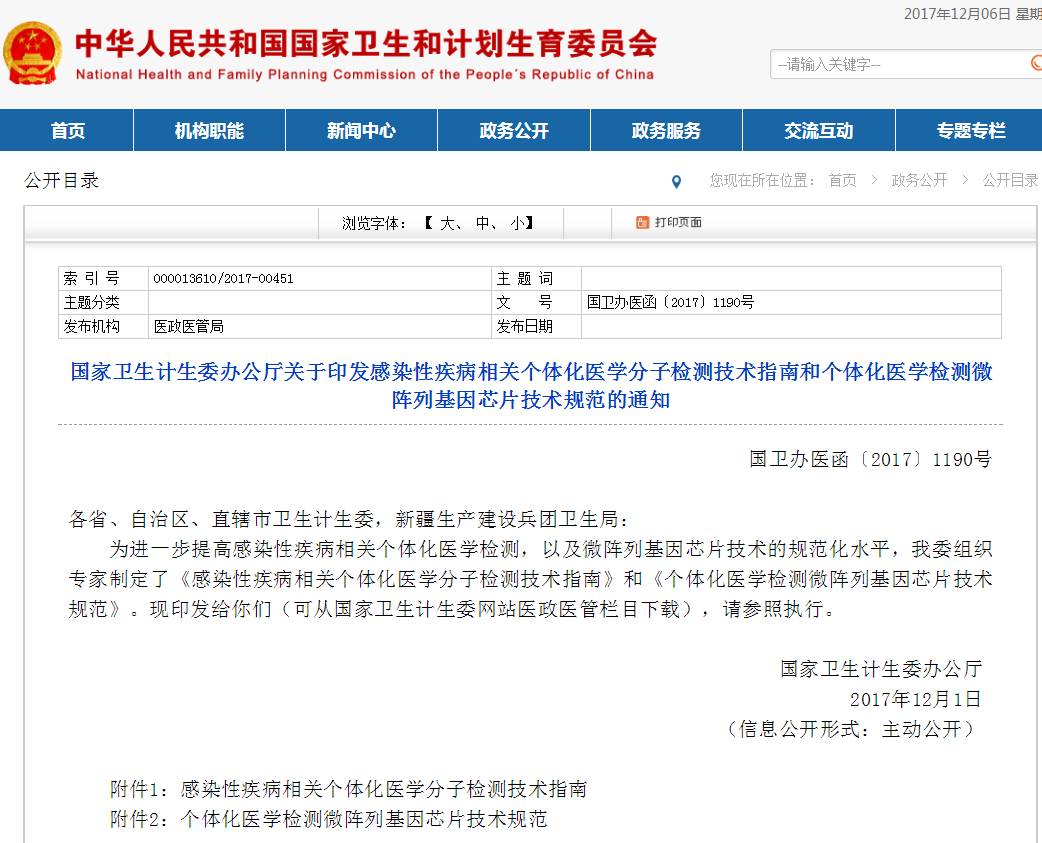Image resolution: width=1042 pixels, height=843 pixels.
Task: Go to 新闻中心 in the navigation bar
Action: pos(361,131)
